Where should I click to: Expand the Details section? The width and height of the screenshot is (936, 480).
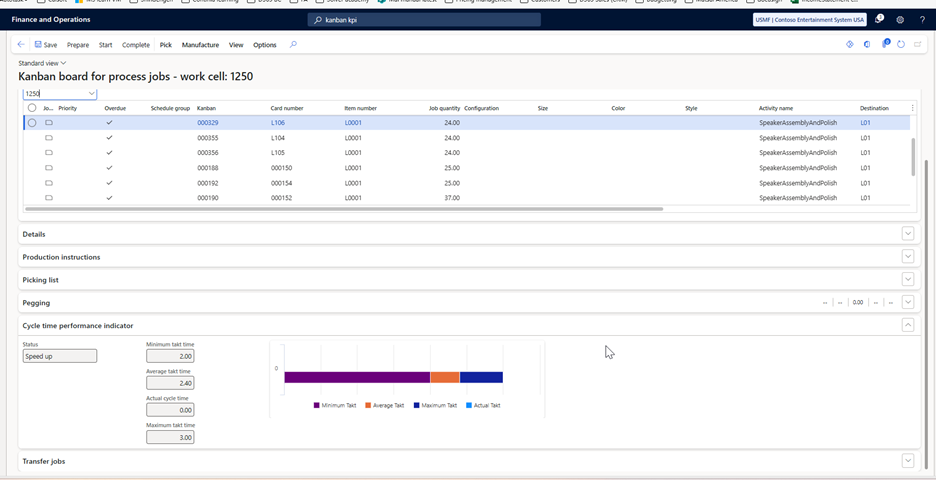point(908,234)
